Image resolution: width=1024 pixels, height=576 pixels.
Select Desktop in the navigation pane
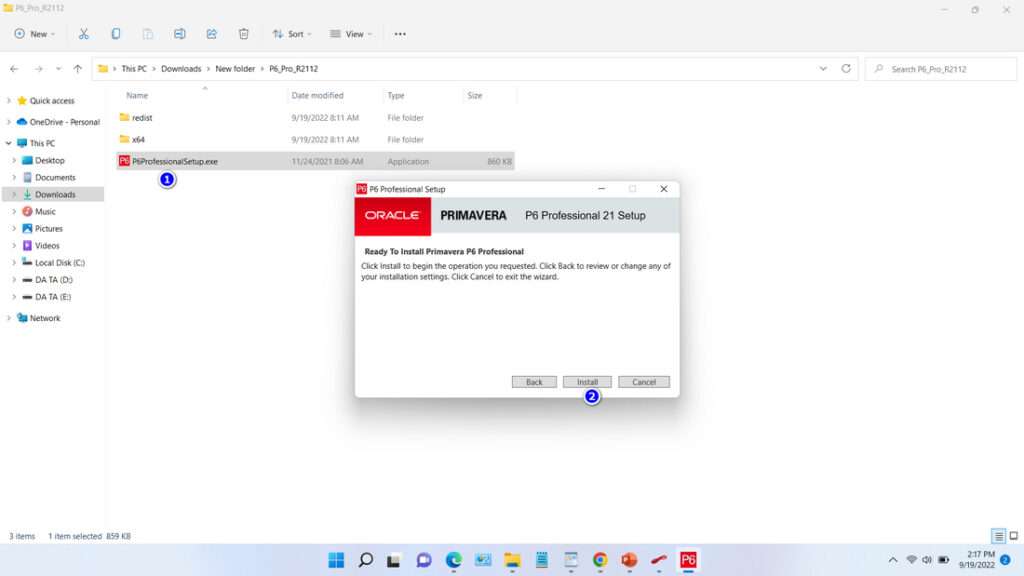[x=50, y=160]
